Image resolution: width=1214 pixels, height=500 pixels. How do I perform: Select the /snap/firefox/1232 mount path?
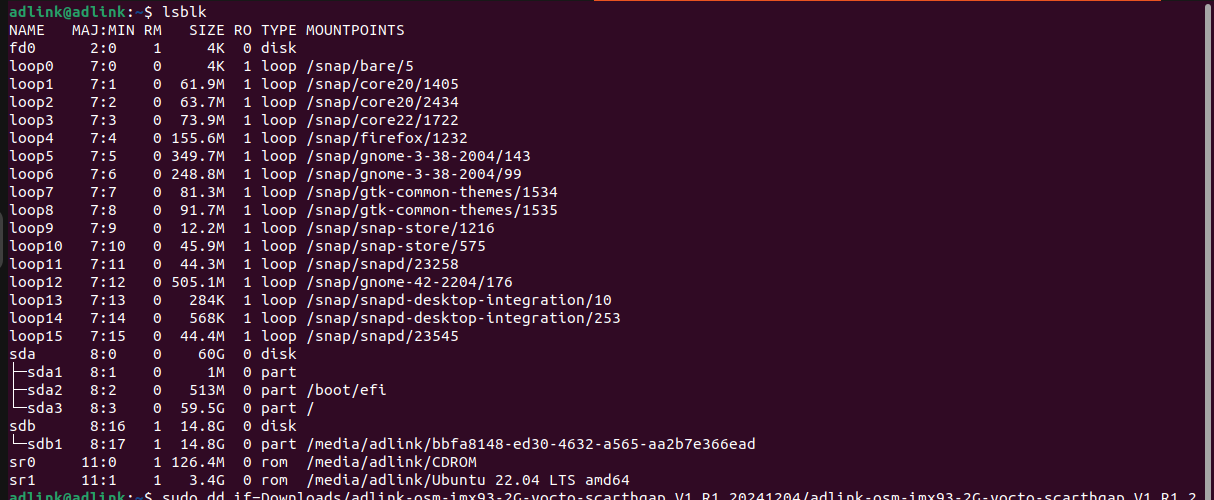point(386,138)
